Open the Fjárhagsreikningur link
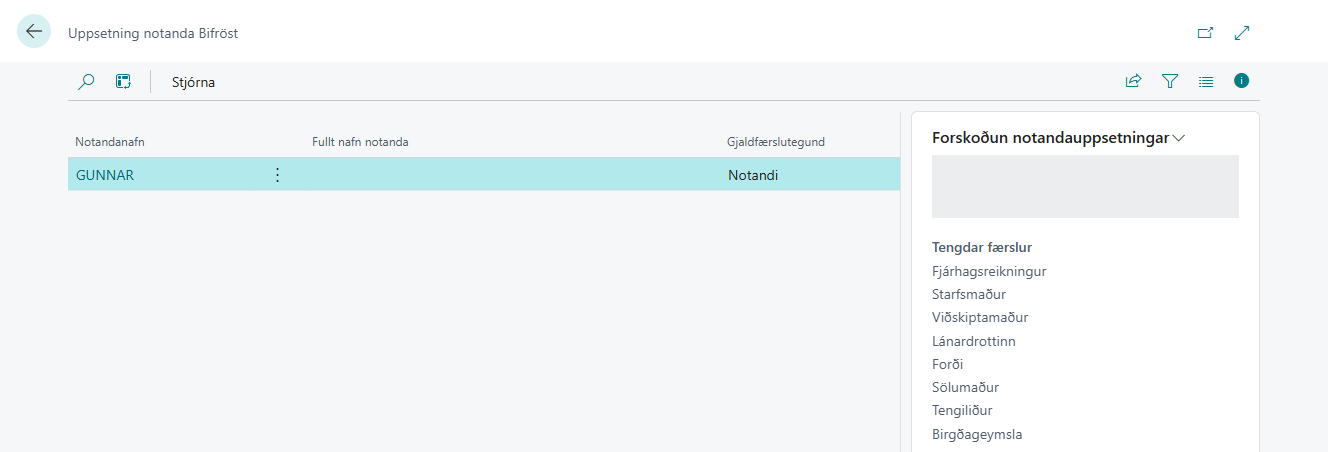Viewport: 1328px width, 452px height. pos(989,271)
